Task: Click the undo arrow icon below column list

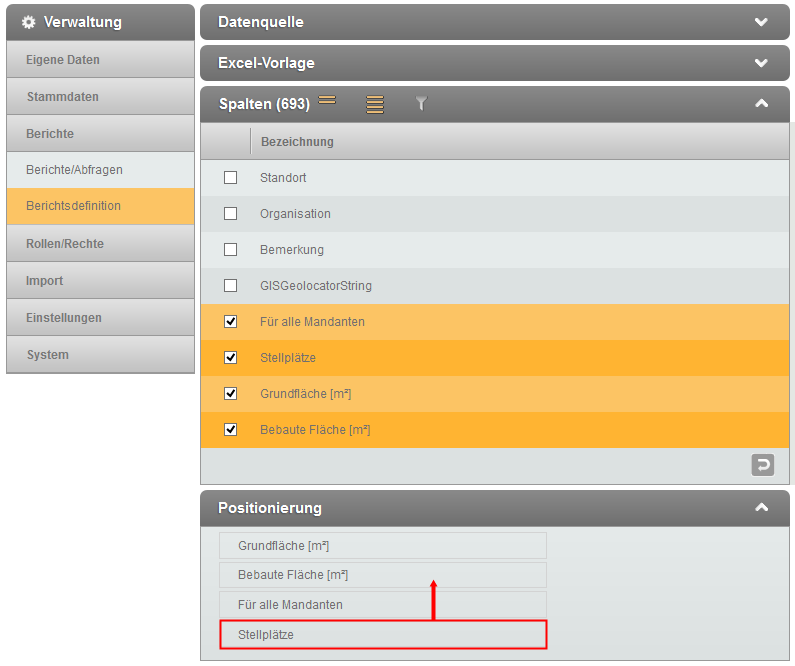Action: pyautogui.click(x=763, y=465)
